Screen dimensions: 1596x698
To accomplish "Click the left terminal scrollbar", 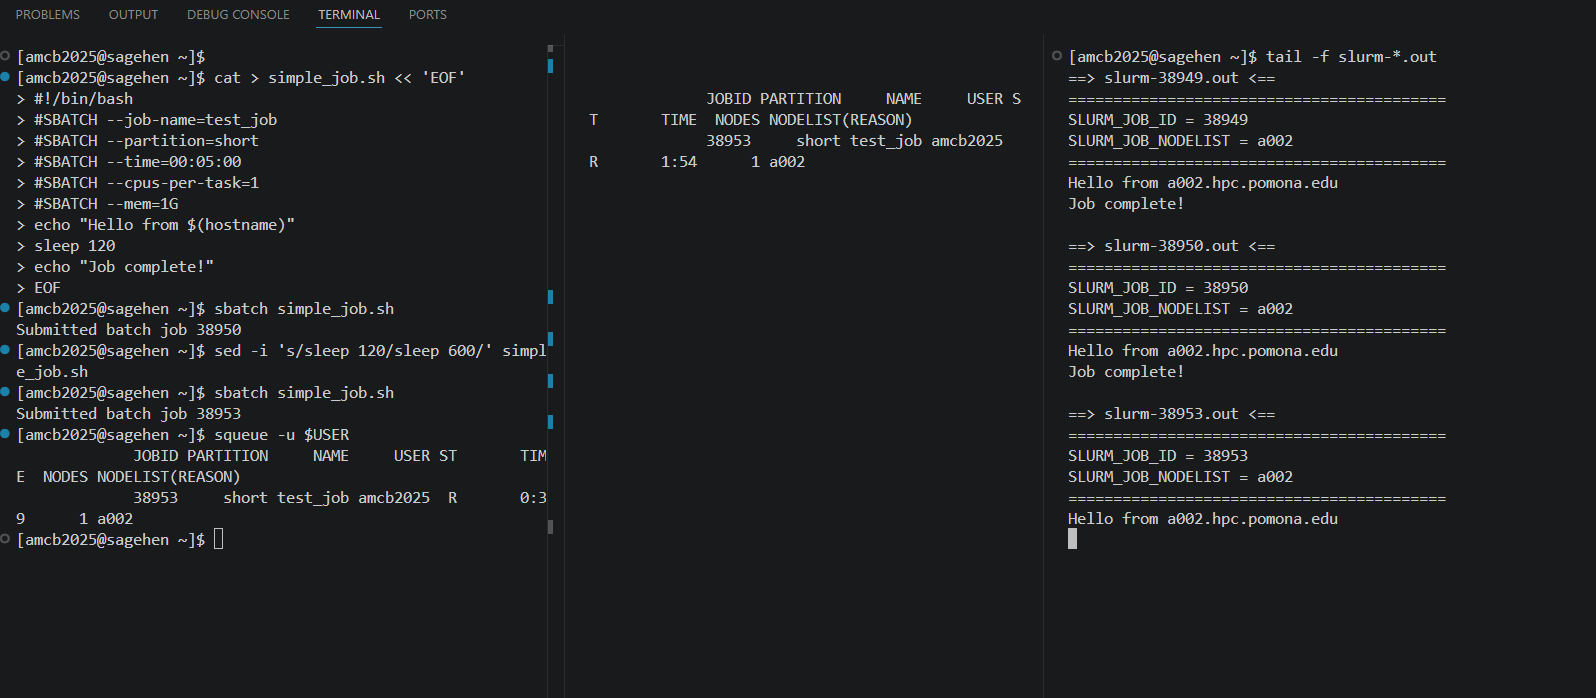I will click(x=551, y=290).
